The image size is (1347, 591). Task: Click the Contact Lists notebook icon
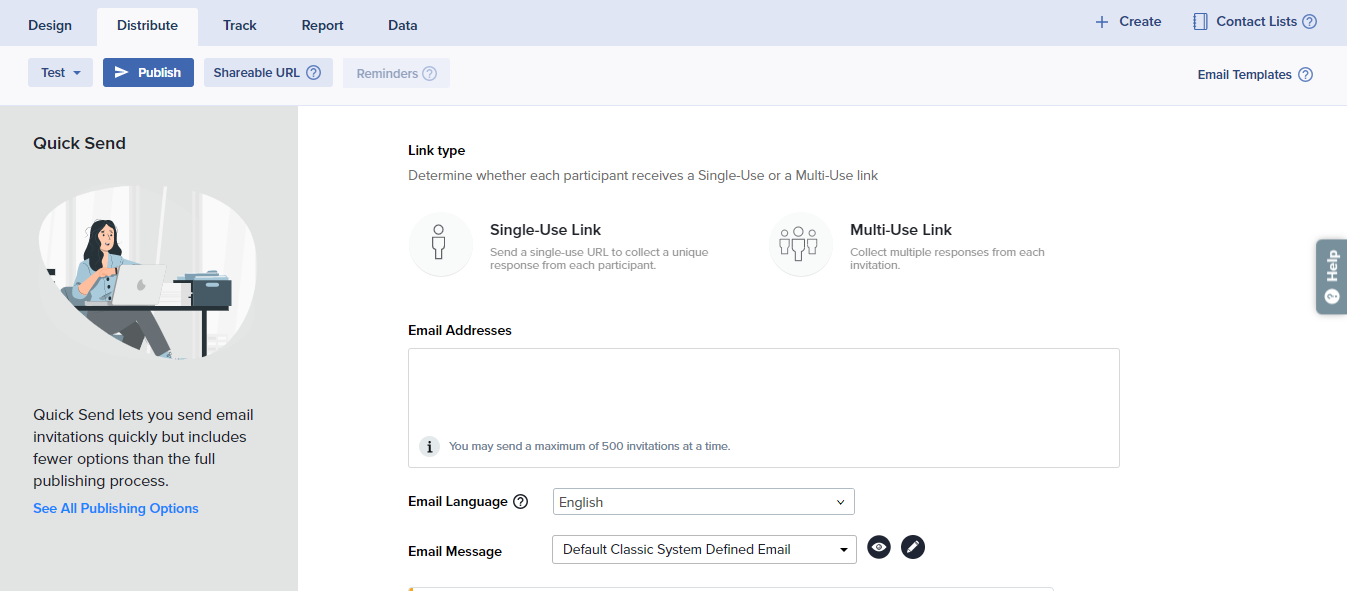pos(1200,22)
